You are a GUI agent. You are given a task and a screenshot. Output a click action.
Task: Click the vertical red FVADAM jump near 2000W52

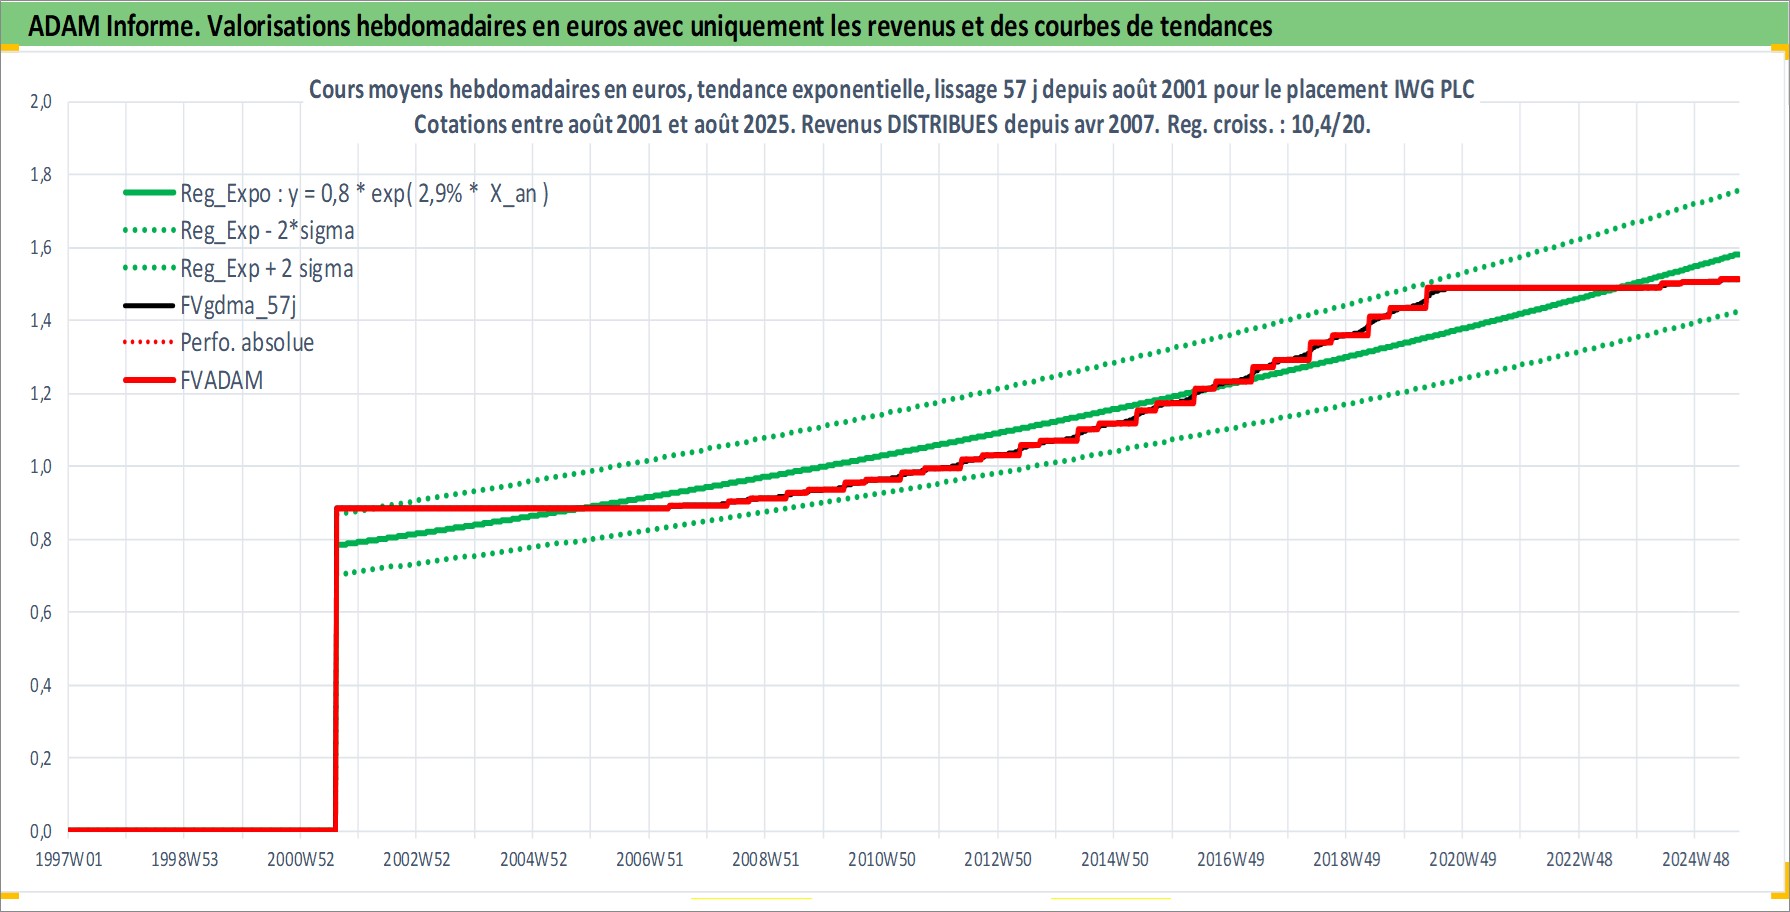click(336, 670)
